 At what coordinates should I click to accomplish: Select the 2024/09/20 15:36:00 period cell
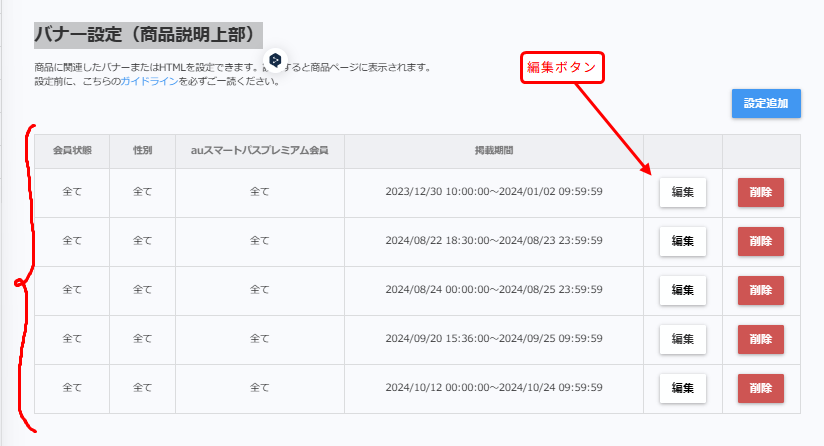493,339
